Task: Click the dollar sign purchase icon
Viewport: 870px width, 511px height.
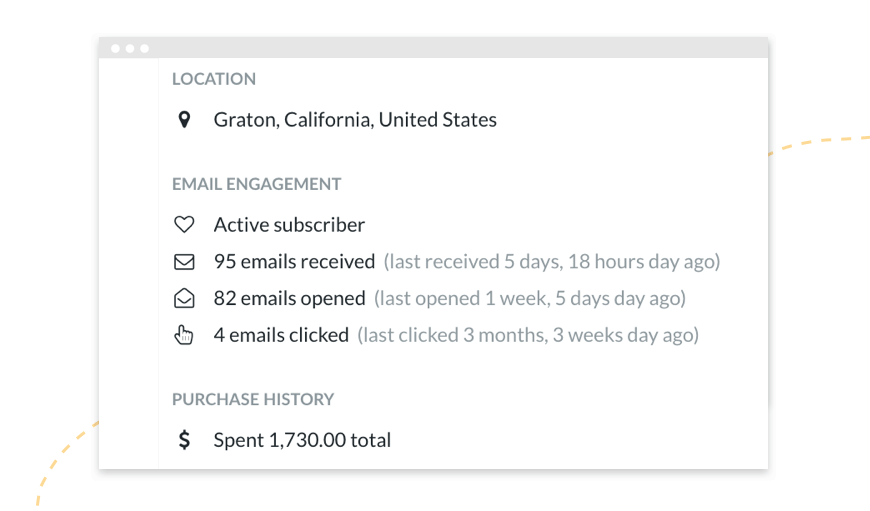Action: (x=184, y=439)
